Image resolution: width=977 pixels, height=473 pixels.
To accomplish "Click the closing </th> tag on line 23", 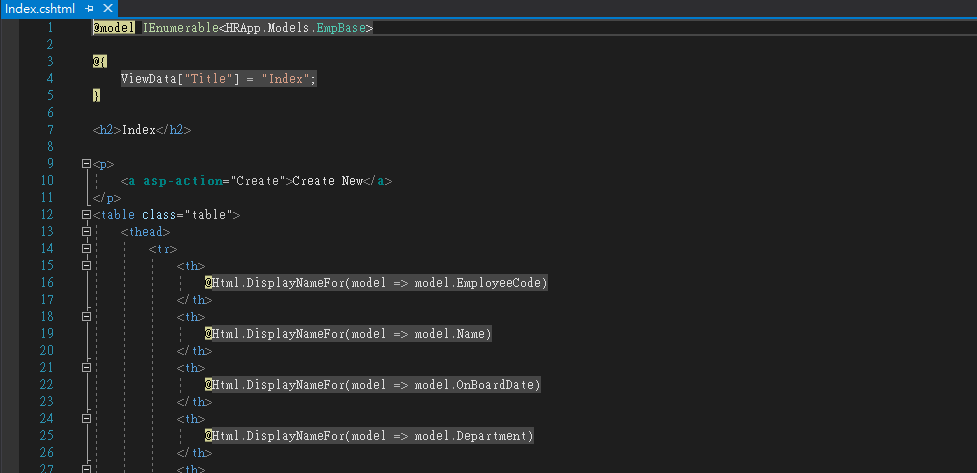I will [x=194, y=402].
